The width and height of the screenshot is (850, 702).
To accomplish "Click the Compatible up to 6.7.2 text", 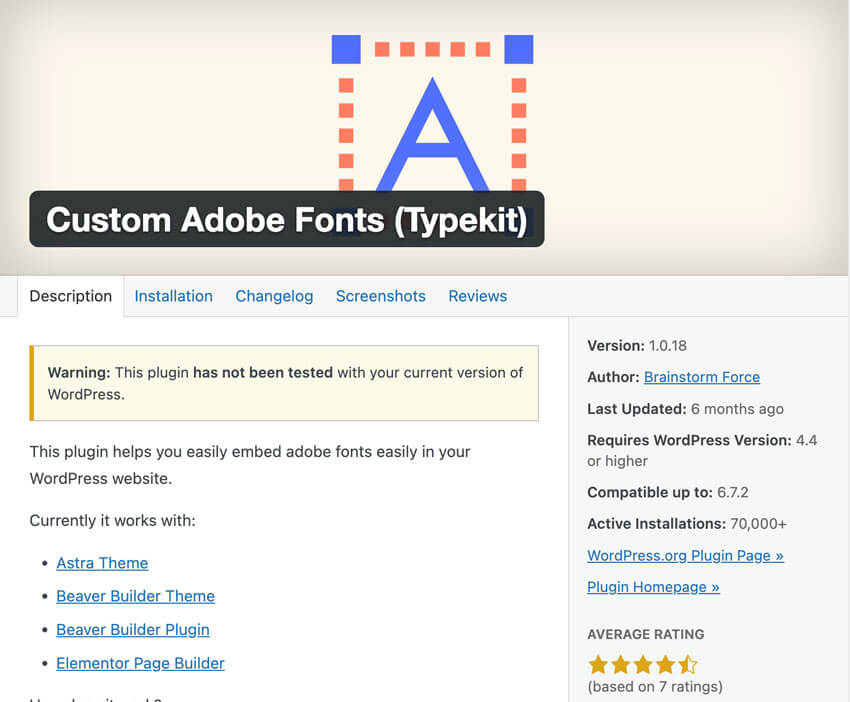I will tap(668, 493).
